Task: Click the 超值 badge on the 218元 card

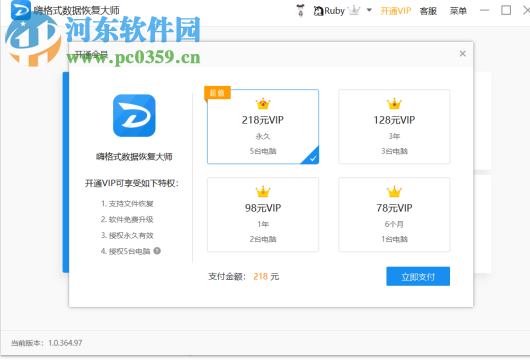Action: (217, 93)
